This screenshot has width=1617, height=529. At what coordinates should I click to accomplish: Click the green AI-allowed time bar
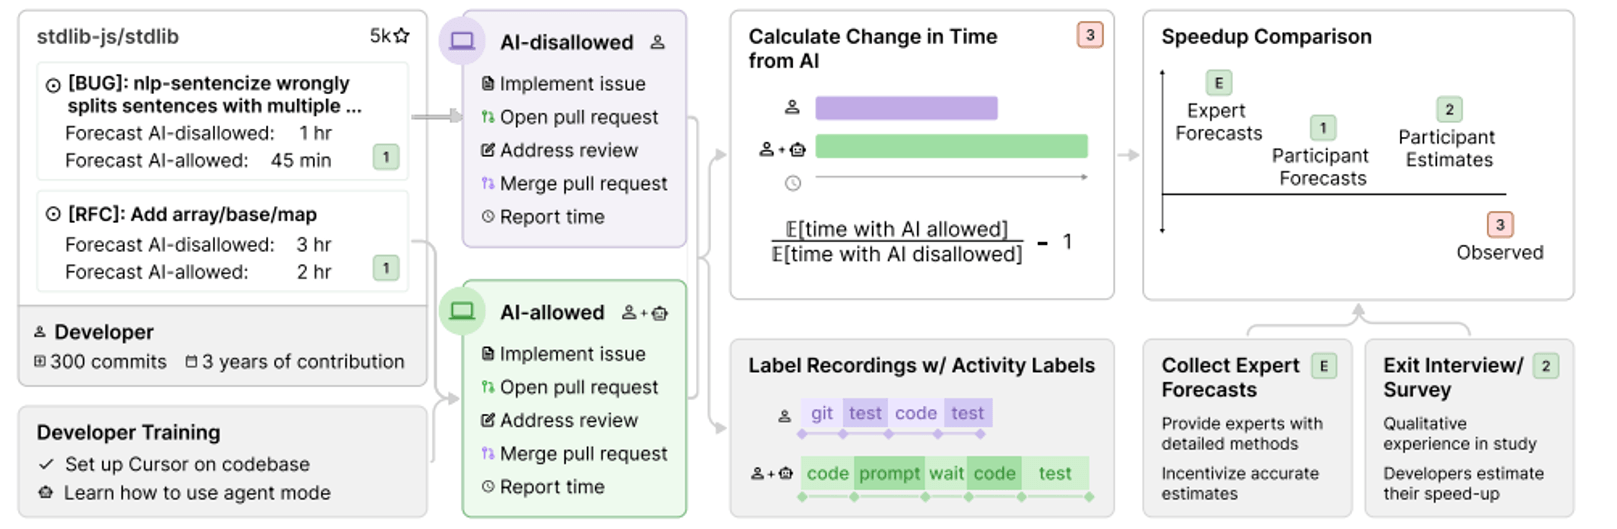(x=951, y=147)
